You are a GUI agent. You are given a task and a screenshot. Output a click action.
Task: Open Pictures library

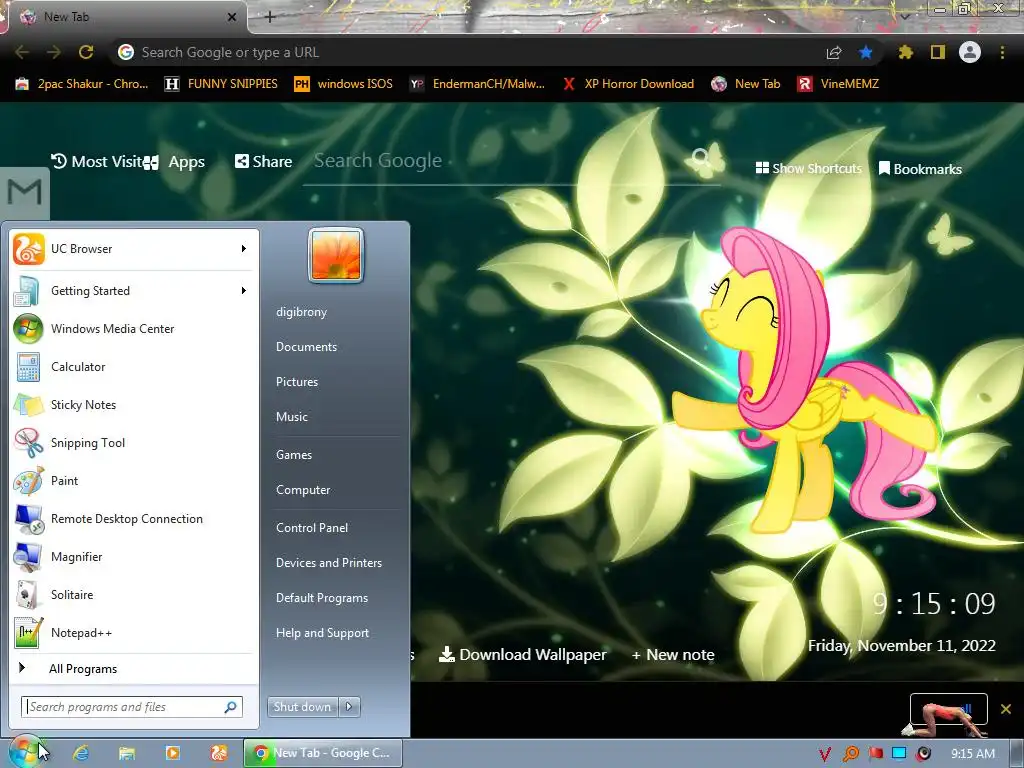[296, 381]
